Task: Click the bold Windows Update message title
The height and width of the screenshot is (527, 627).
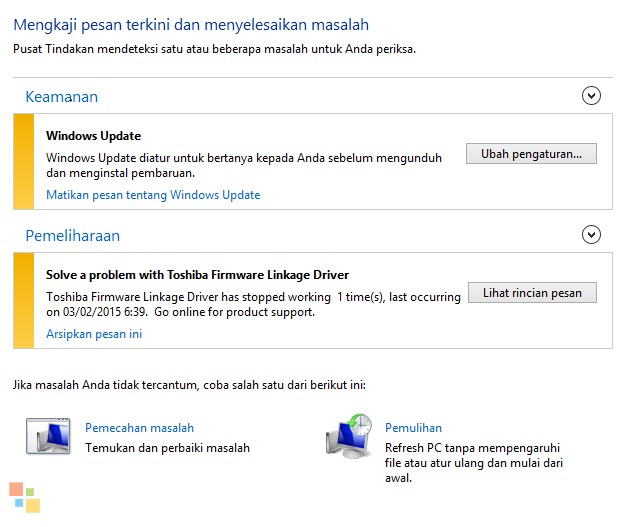Action: point(94,136)
